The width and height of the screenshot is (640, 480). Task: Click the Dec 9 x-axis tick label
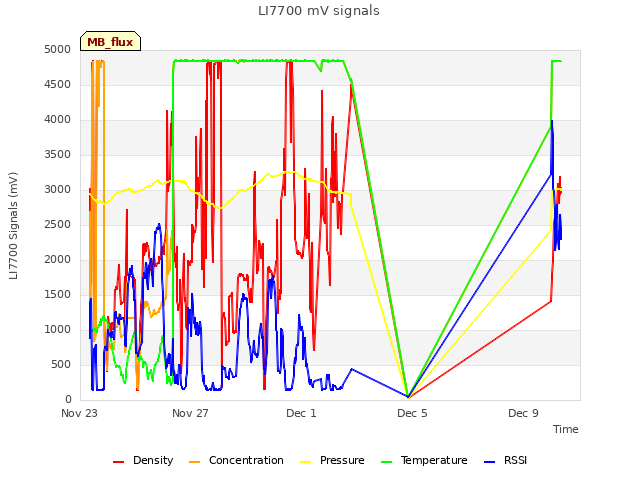523,413
